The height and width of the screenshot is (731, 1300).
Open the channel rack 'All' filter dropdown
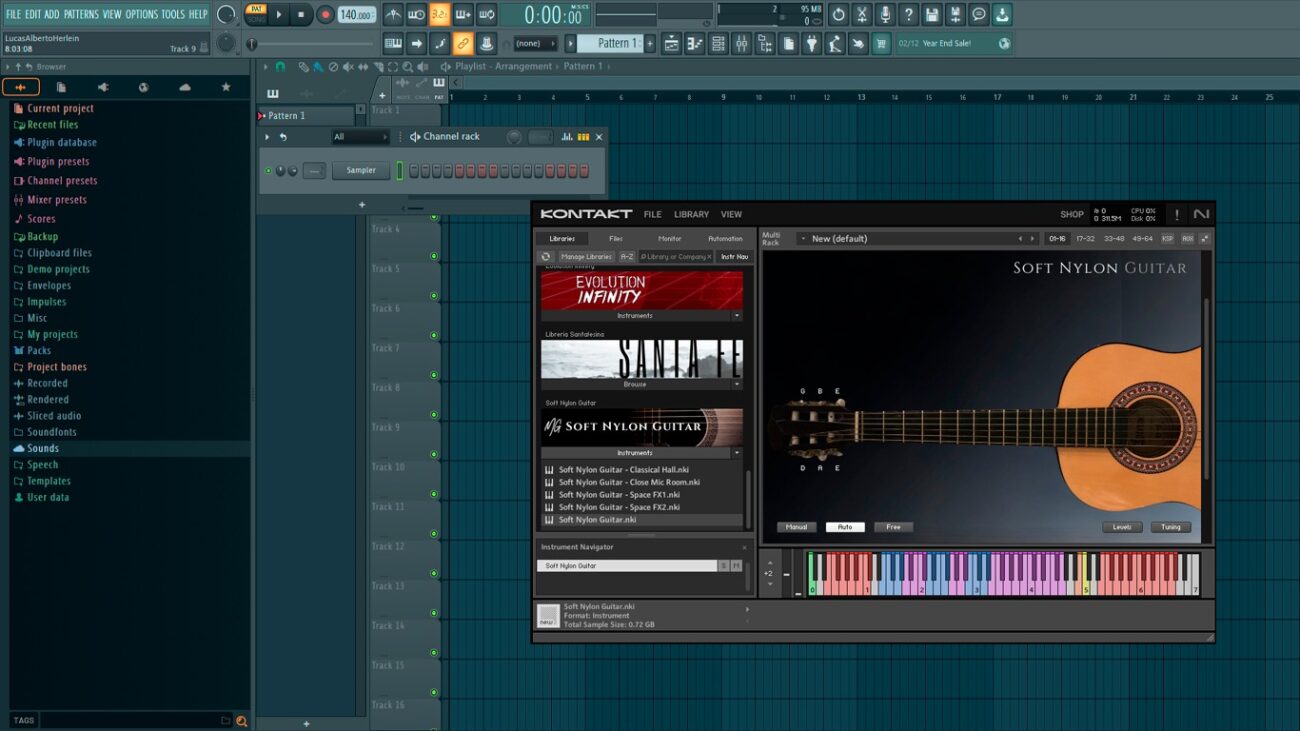pos(360,137)
